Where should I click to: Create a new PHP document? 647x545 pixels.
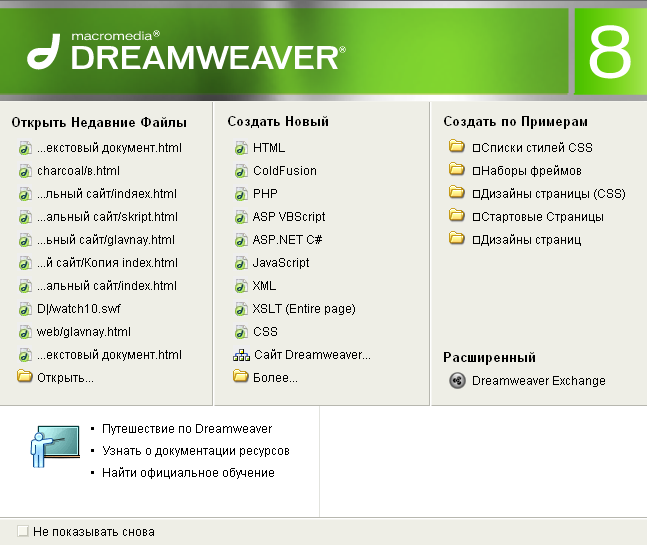pos(265,194)
